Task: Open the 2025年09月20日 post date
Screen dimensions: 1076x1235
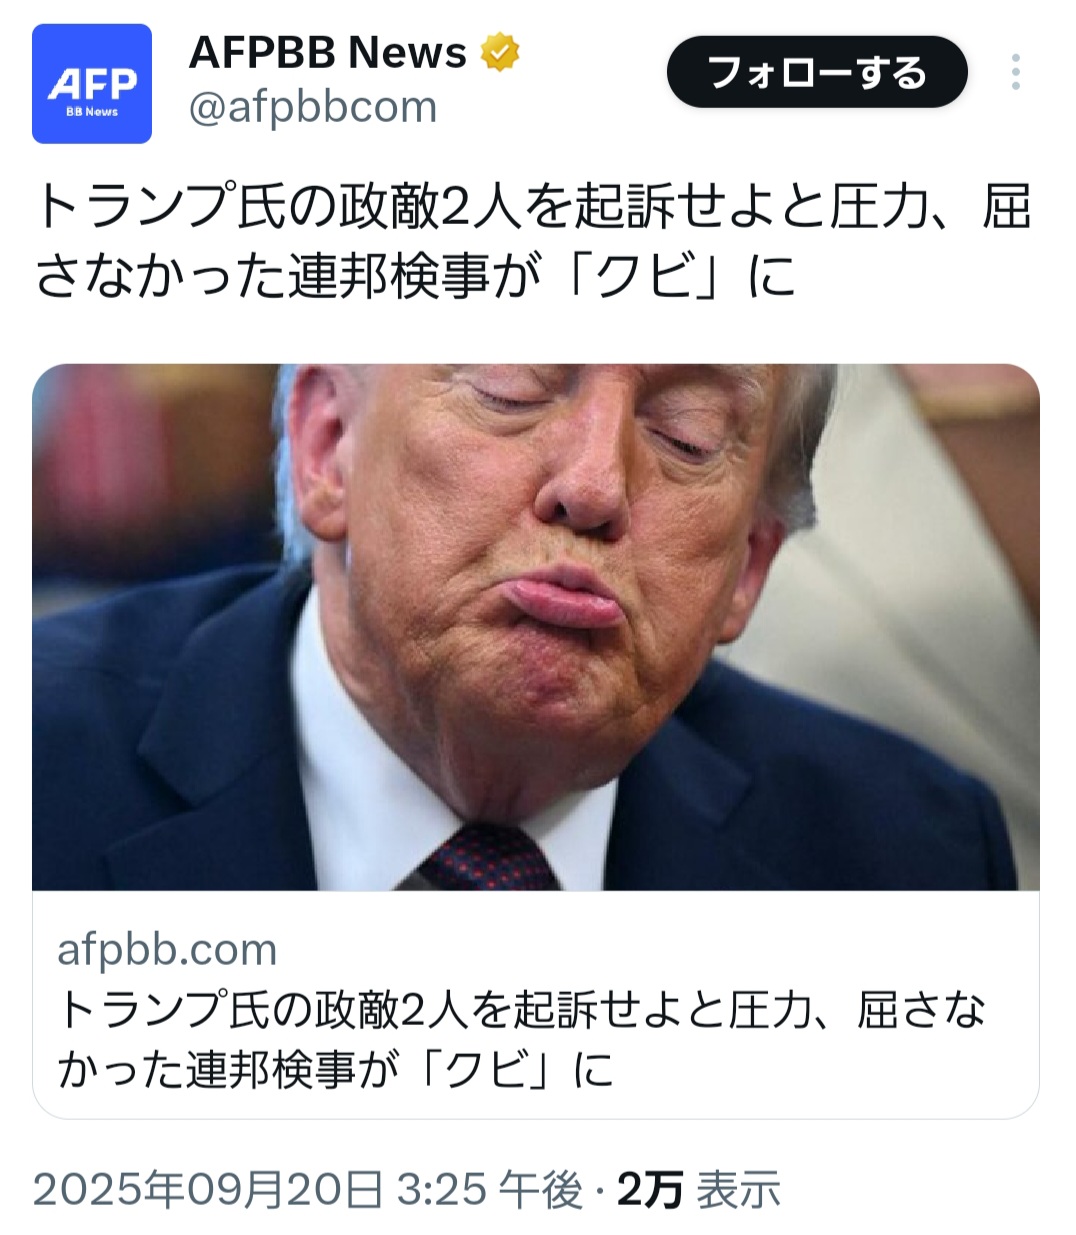Action: (208, 1190)
